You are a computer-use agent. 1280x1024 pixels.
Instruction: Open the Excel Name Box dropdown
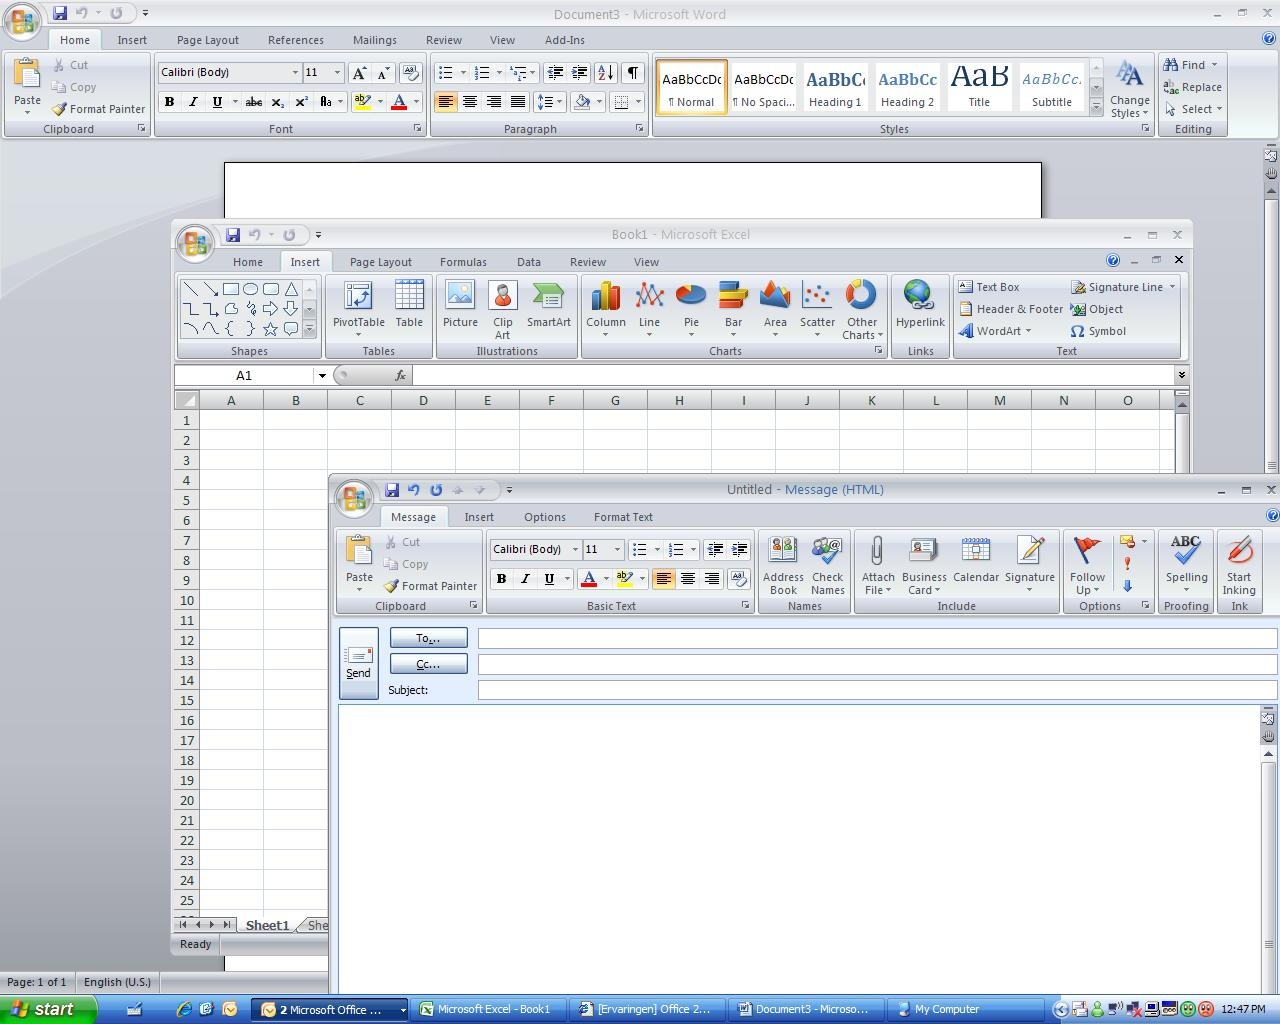[x=322, y=376]
